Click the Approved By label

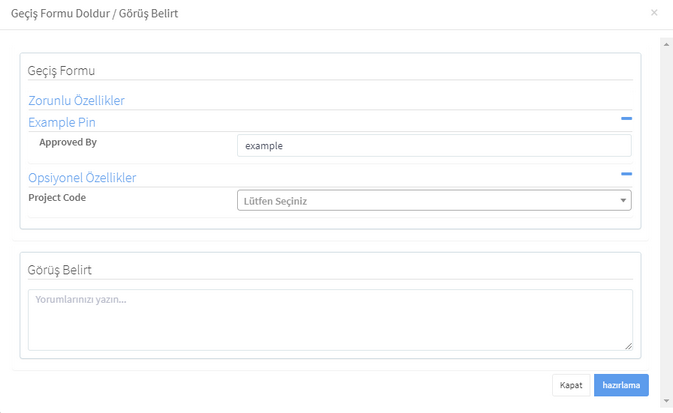pyautogui.click(x=68, y=142)
